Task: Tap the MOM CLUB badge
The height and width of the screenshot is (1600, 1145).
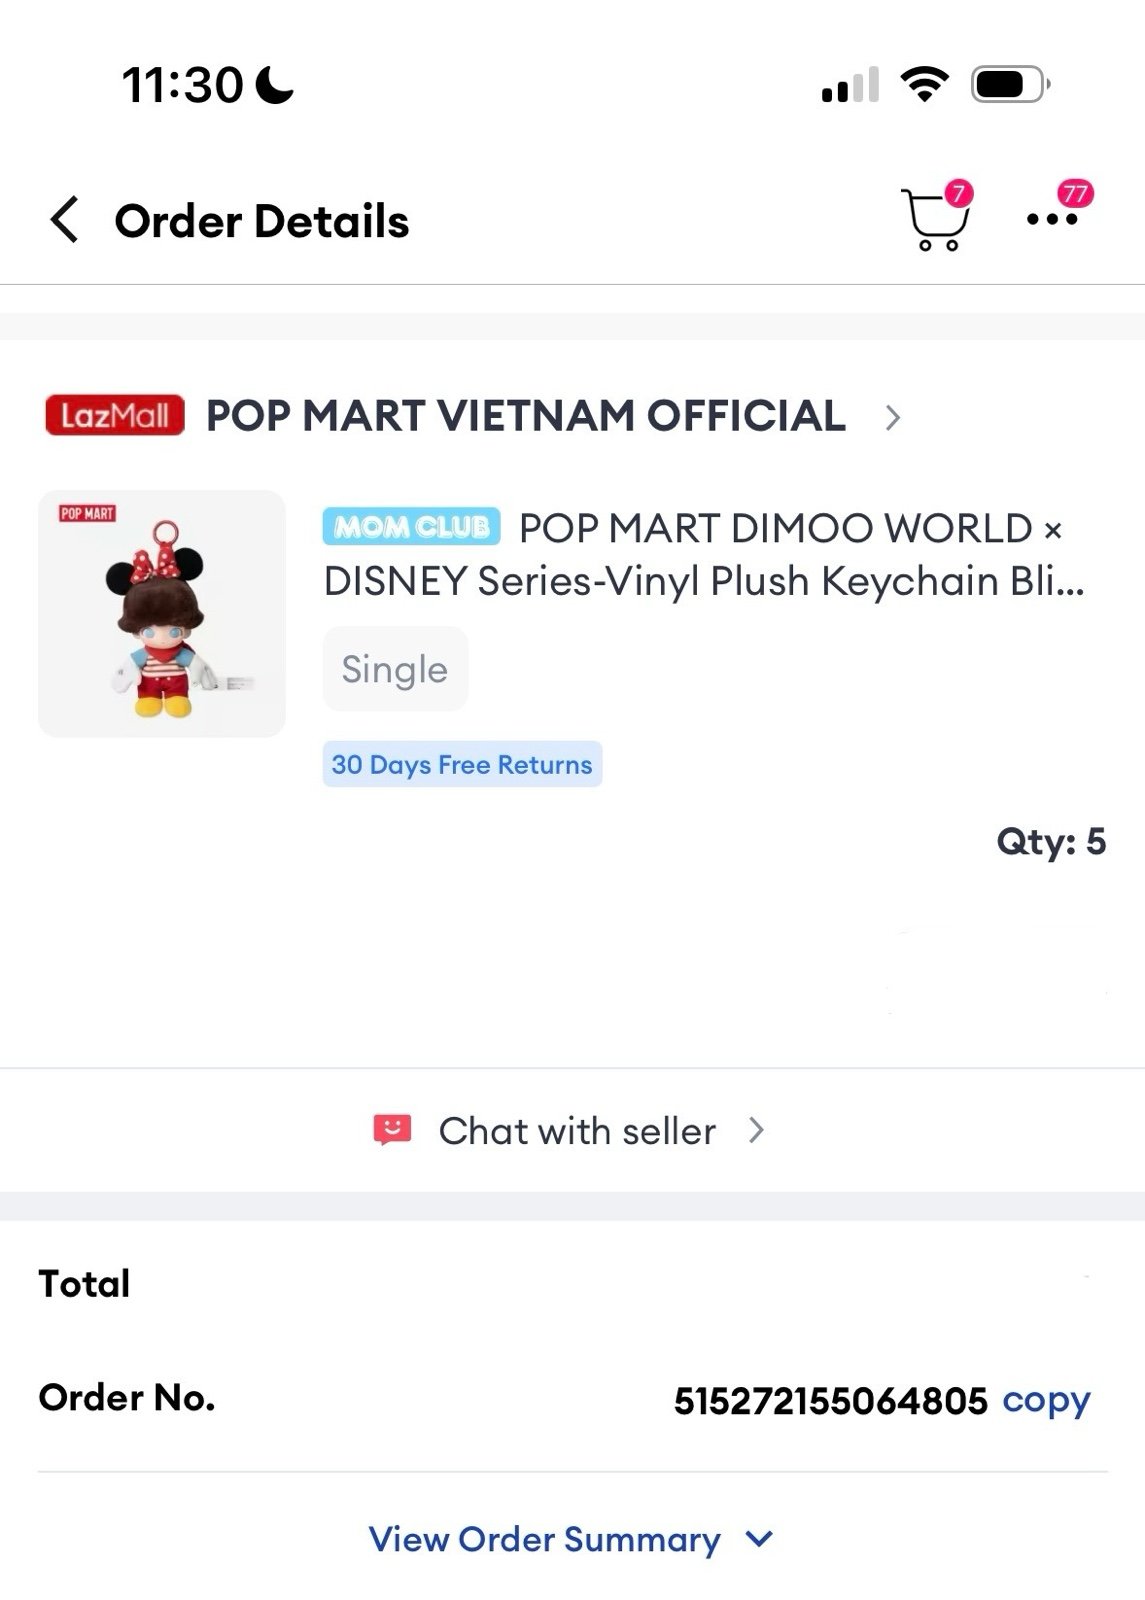Action: click(411, 527)
